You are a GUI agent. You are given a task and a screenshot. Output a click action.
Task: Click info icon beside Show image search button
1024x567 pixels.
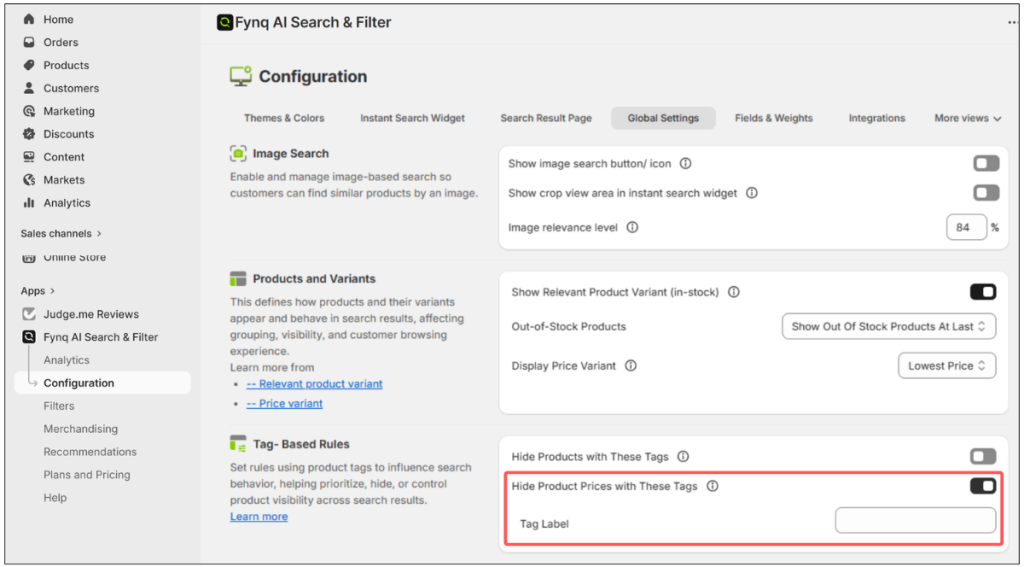pyautogui.click(x=685, y=163)
